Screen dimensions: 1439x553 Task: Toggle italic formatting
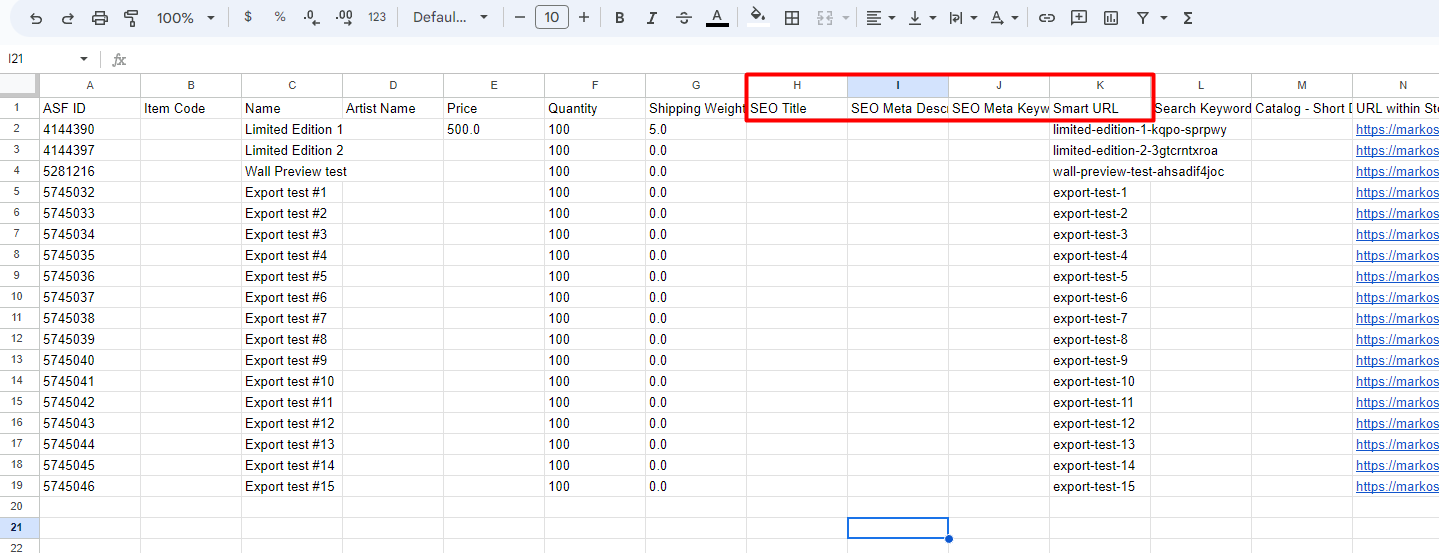pyautogui.click(x=652, y=18)
